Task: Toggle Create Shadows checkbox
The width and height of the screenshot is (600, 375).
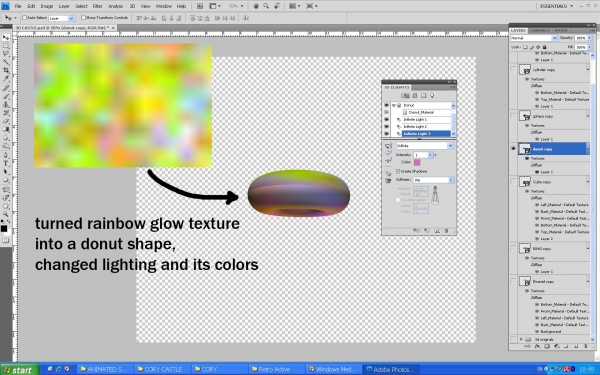Action: [x=398, y=171]
